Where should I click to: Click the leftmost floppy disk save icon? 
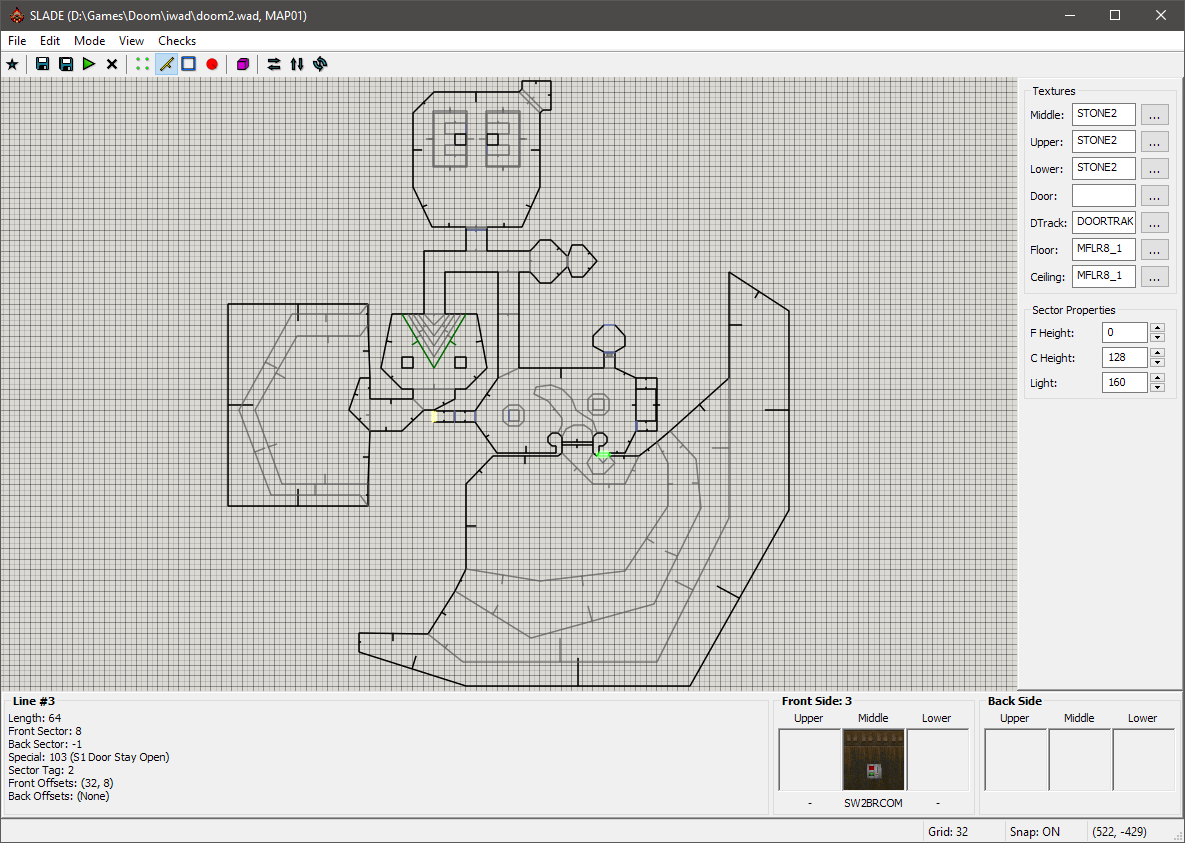(x=42, y=64)
